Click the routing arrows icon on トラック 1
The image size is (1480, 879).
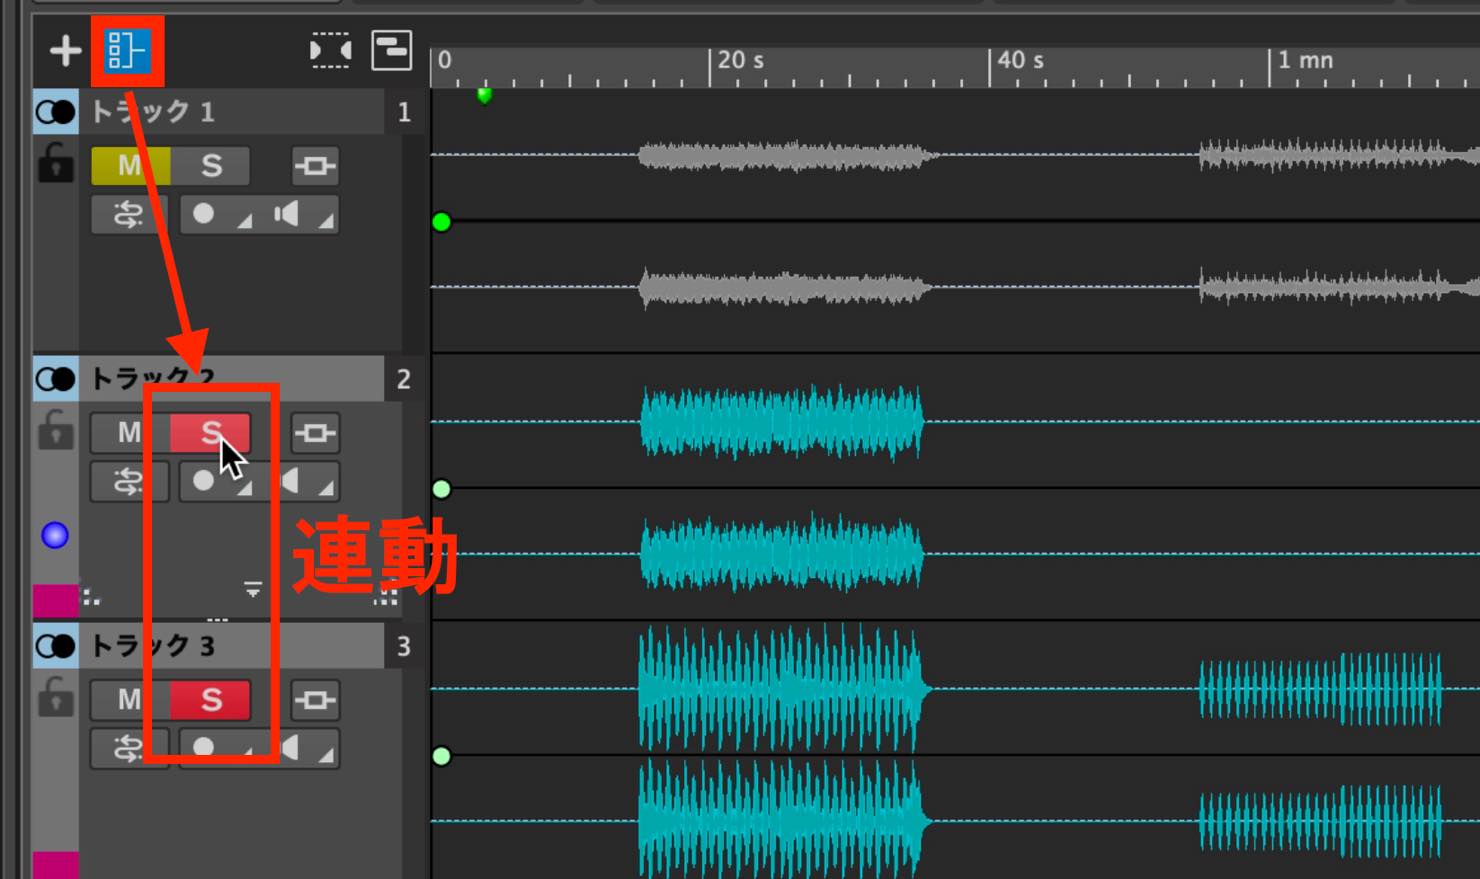coord(129,214)
